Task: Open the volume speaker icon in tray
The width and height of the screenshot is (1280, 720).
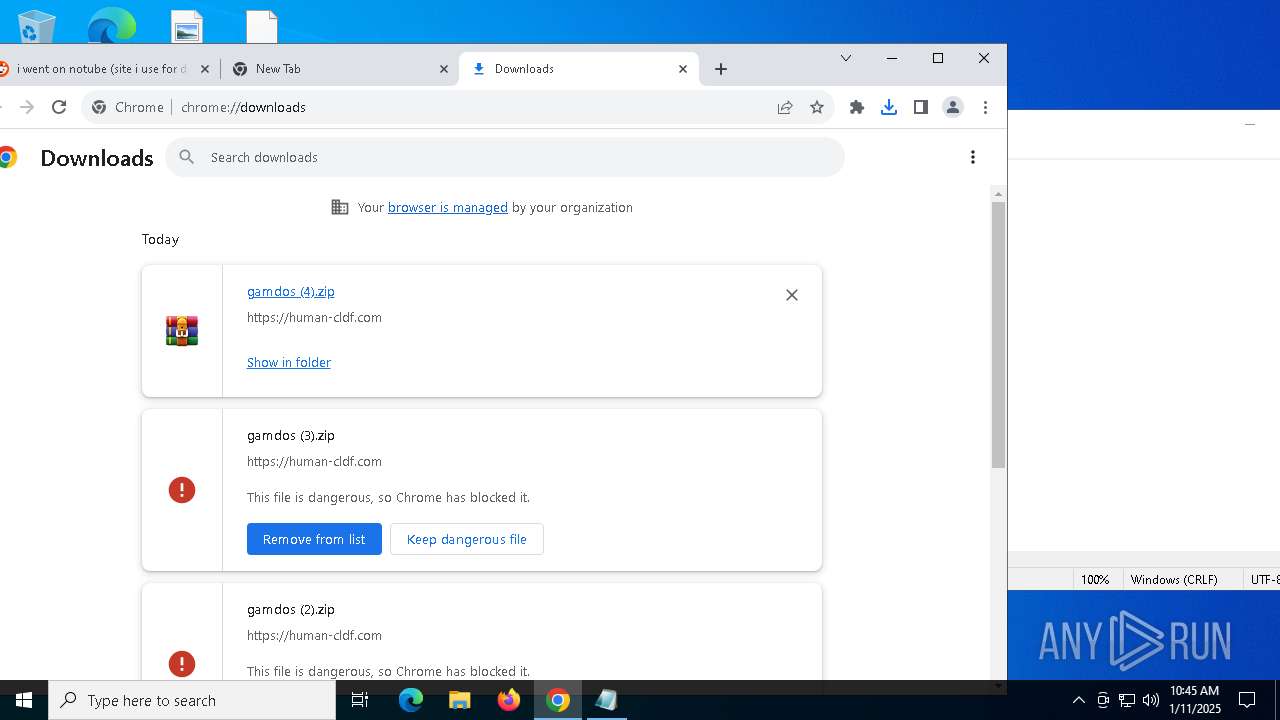Action: [1151, 700]
